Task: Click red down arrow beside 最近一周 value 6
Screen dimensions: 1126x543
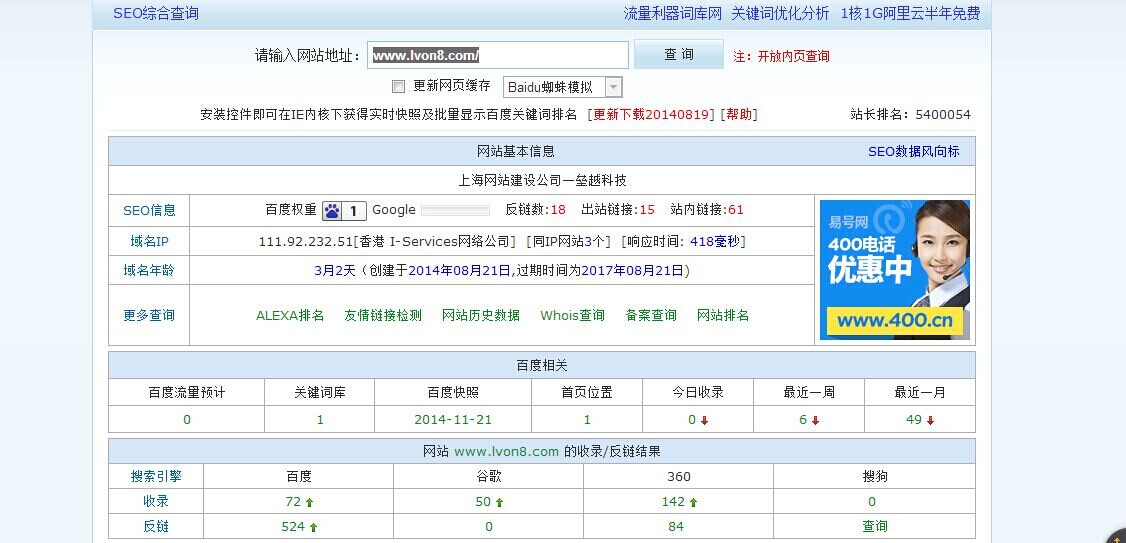Action: click(x=815, y=421)
